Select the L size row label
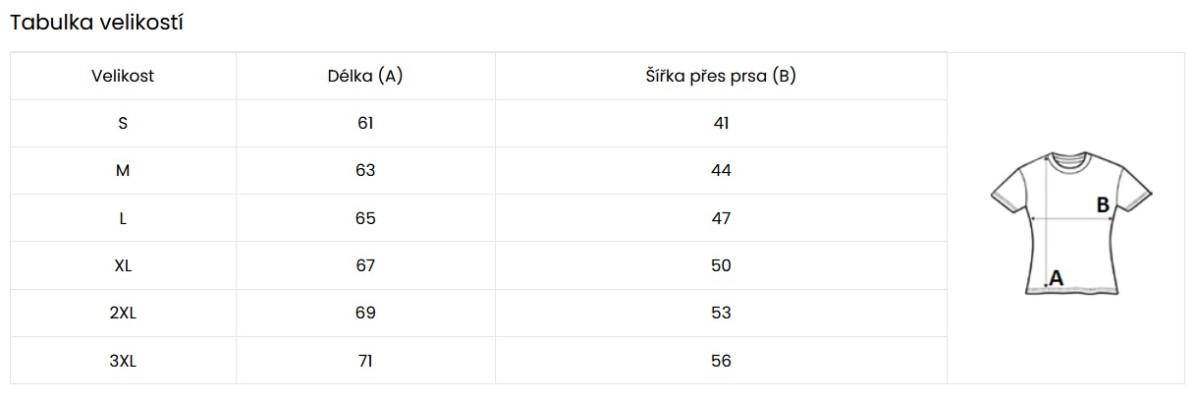 [x=123, y=218]
